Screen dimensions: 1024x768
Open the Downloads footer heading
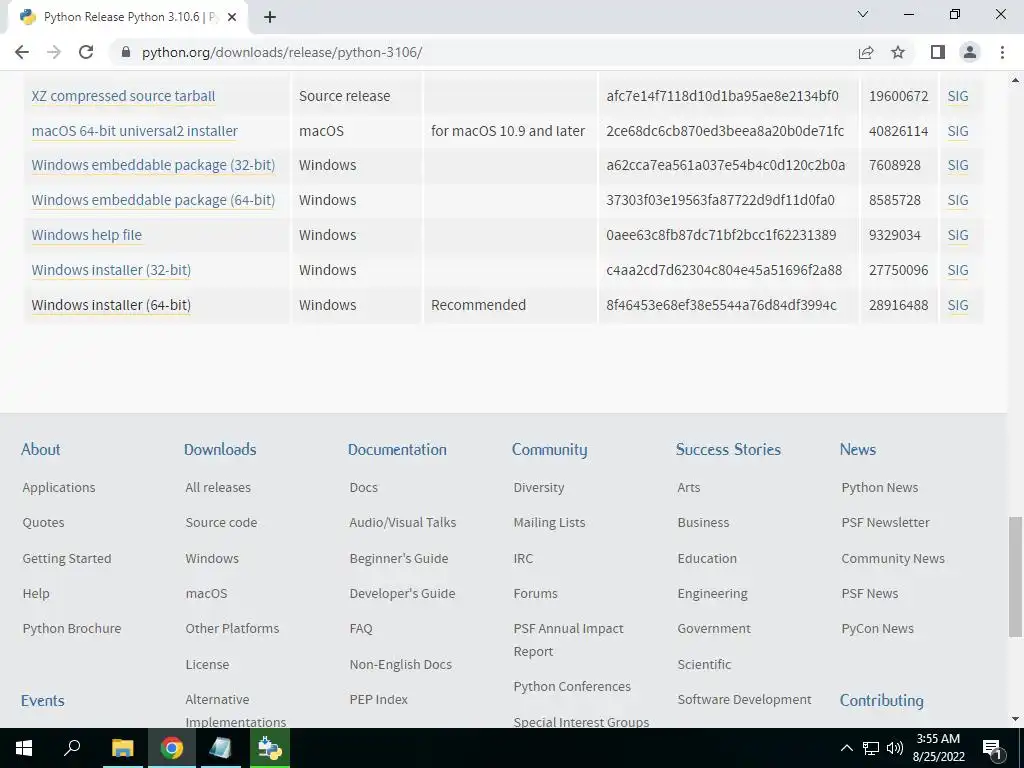click(220, 449)
